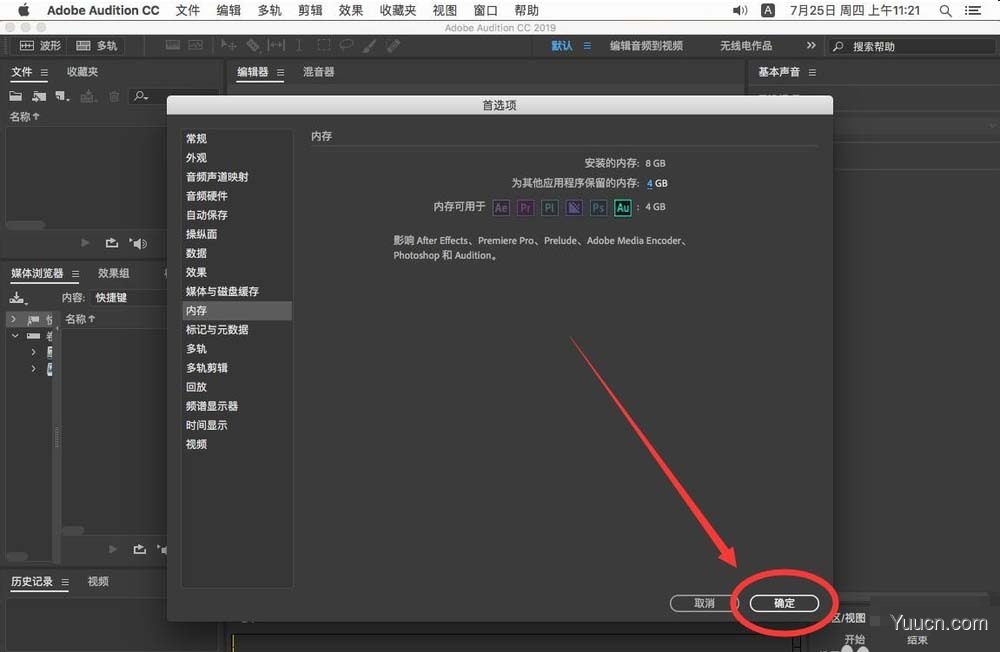Viewport: 1000px width, 652px height.
Task: Click the Ps Photoshop icon in preferences
Action: click(x=598, y=207)
